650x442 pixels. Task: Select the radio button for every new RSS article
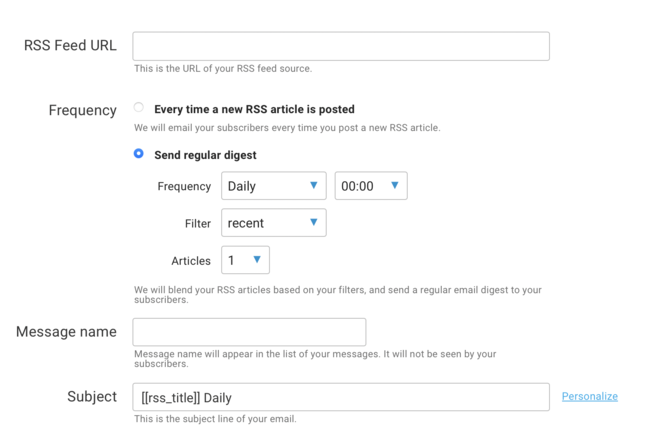[139, 108]
